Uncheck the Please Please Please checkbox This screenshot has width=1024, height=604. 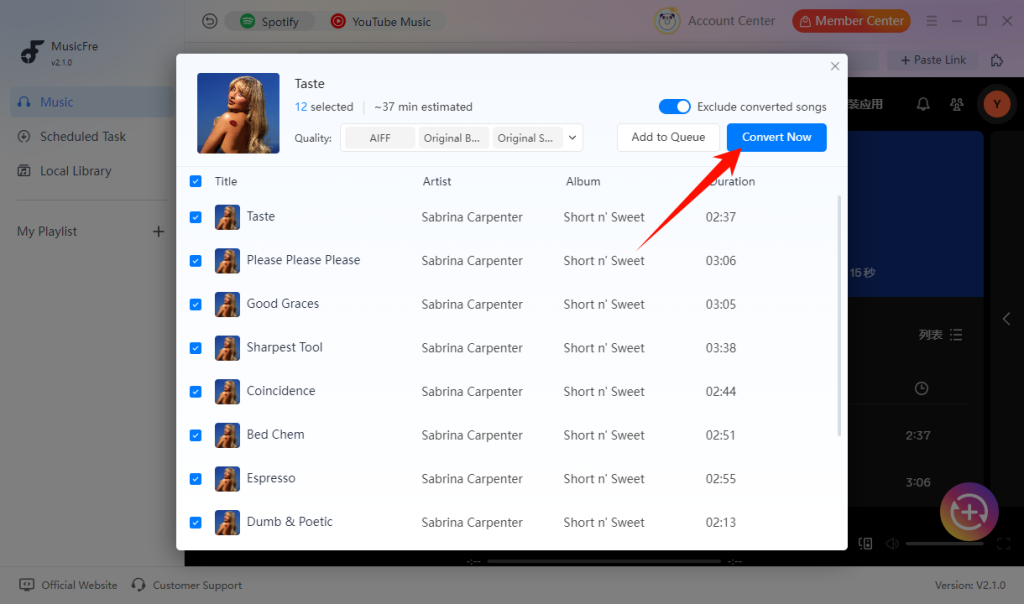pyautogui.click(x=195, y=261)
